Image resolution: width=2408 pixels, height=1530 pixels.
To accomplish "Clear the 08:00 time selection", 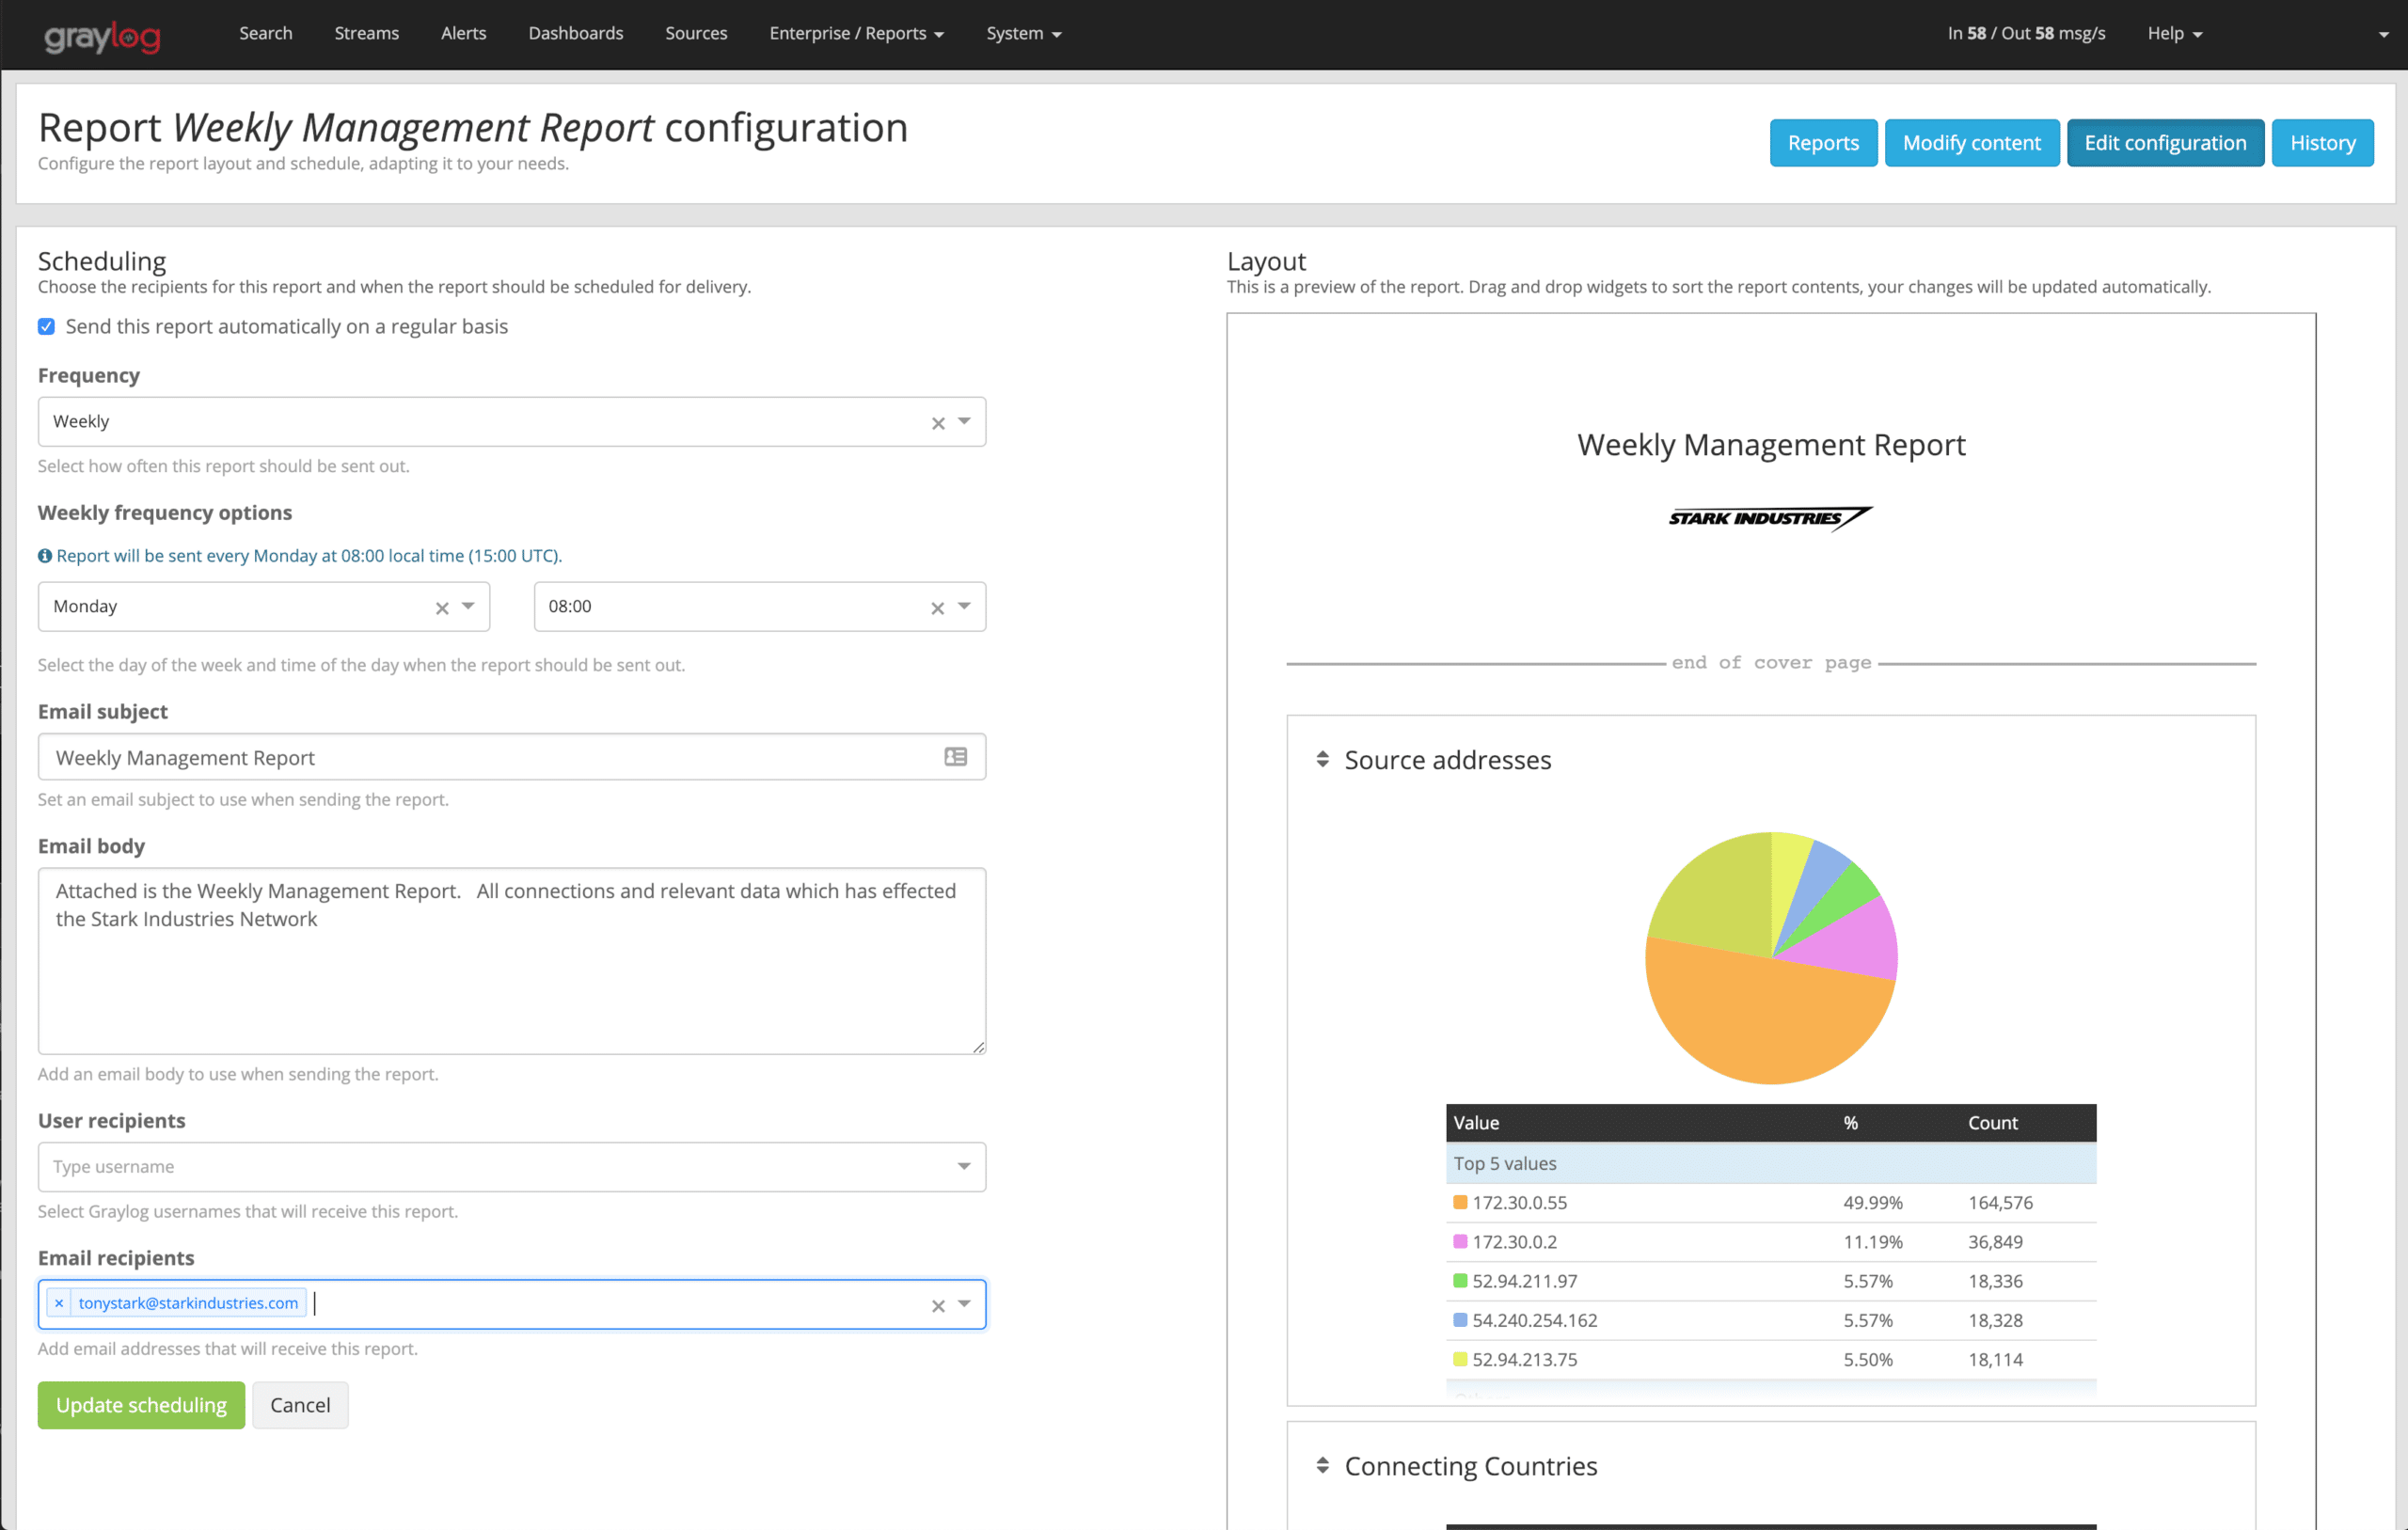I will pos(937,608).
